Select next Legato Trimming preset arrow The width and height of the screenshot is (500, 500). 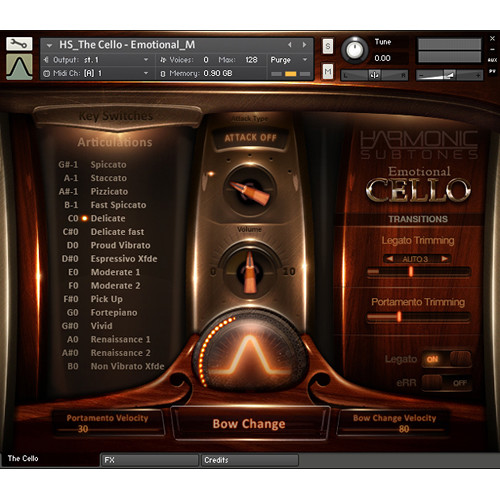click(444, 259)
